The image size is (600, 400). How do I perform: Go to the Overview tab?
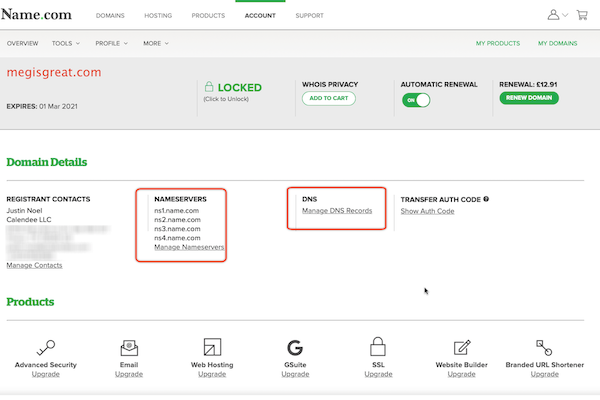tap(23, 43)
